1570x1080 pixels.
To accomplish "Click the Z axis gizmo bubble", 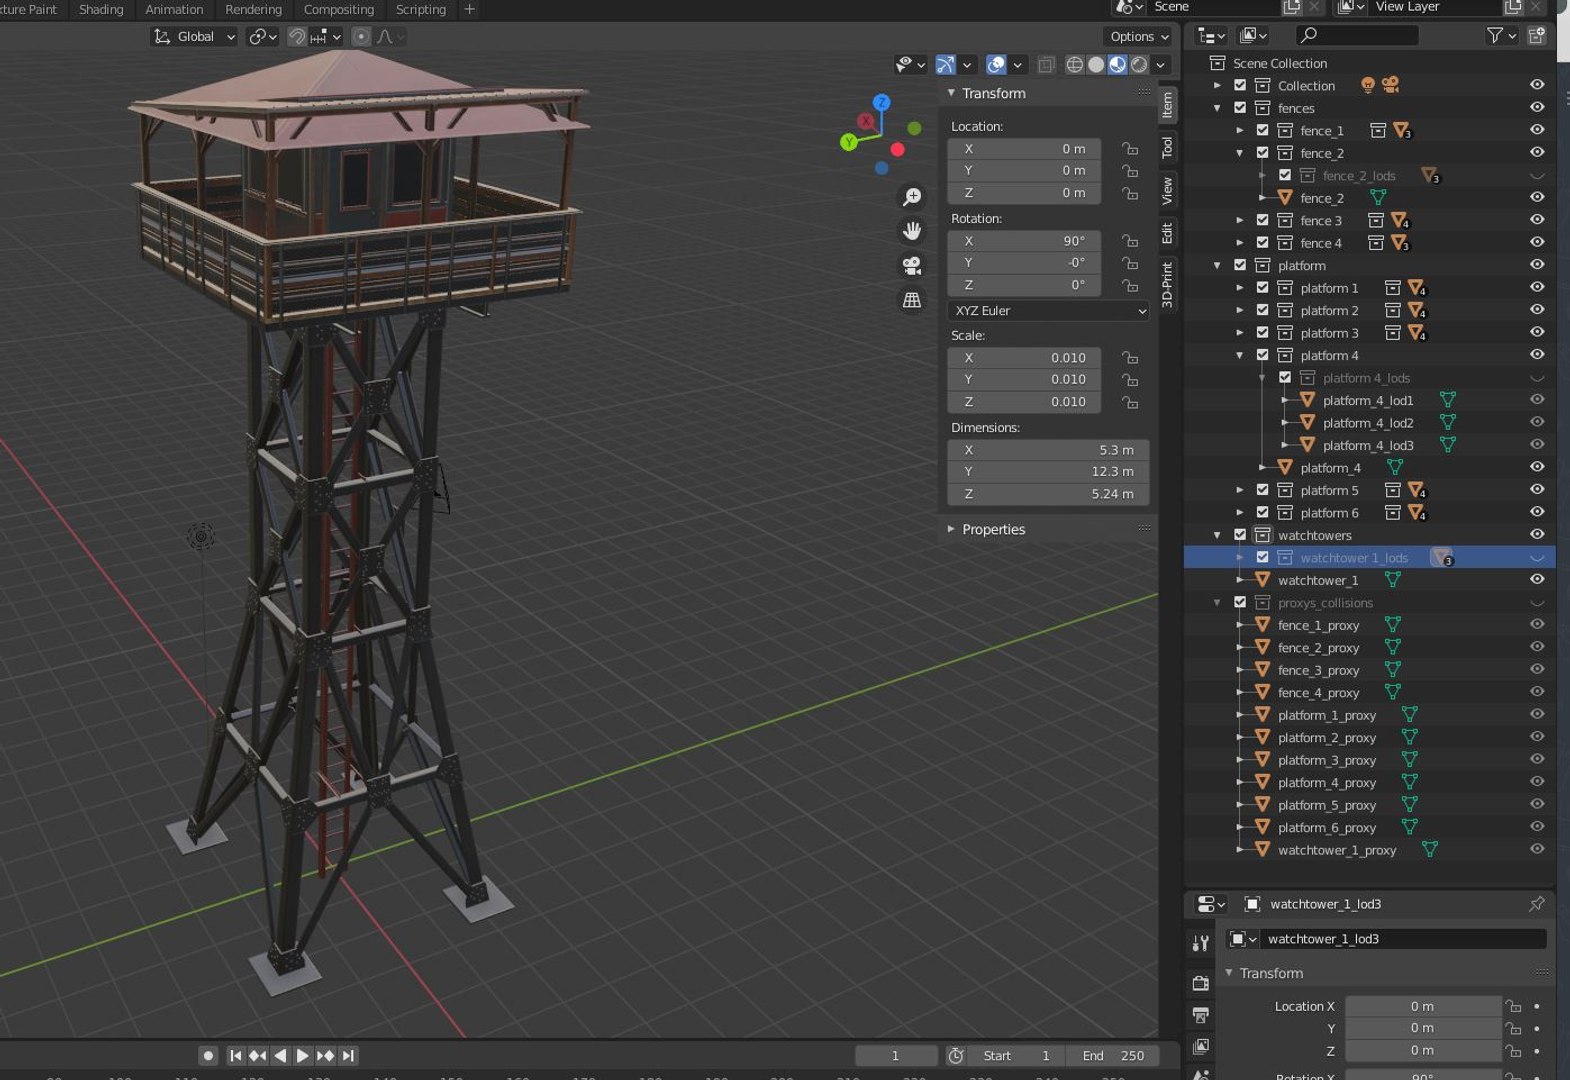I will click(x=881, y=102).
